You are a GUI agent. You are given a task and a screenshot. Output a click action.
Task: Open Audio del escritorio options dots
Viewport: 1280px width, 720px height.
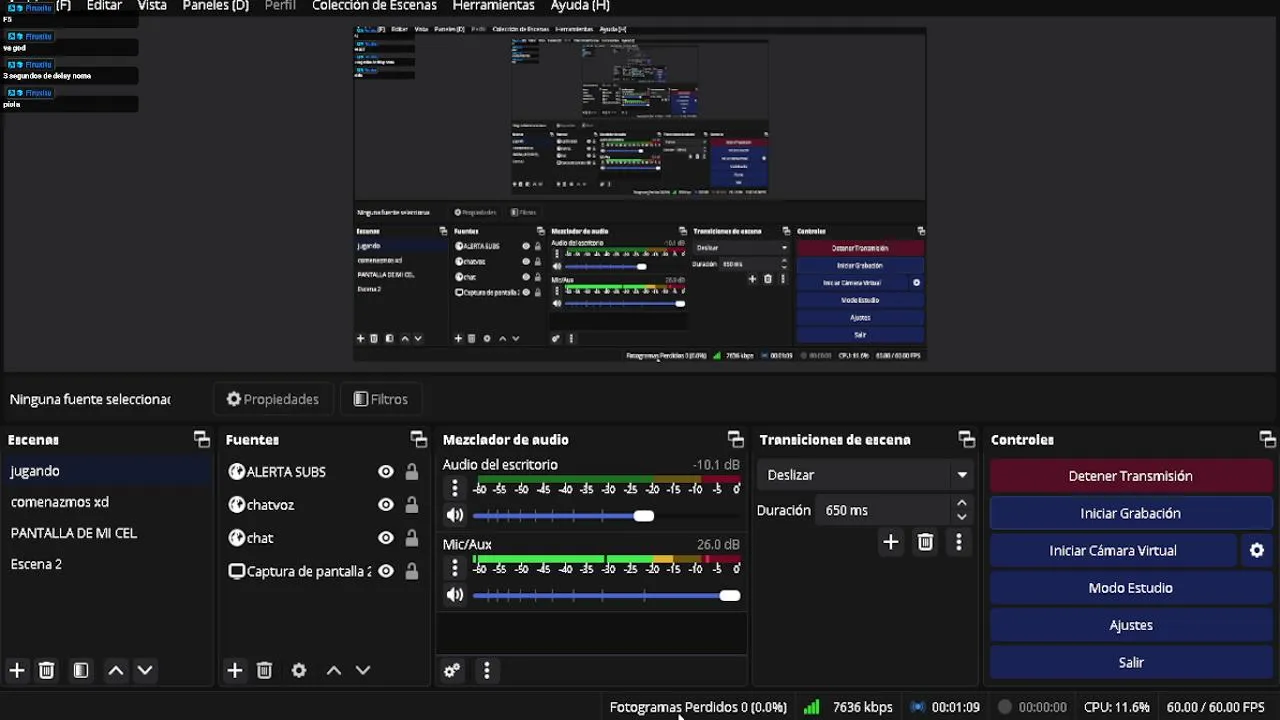coord(455,488)
